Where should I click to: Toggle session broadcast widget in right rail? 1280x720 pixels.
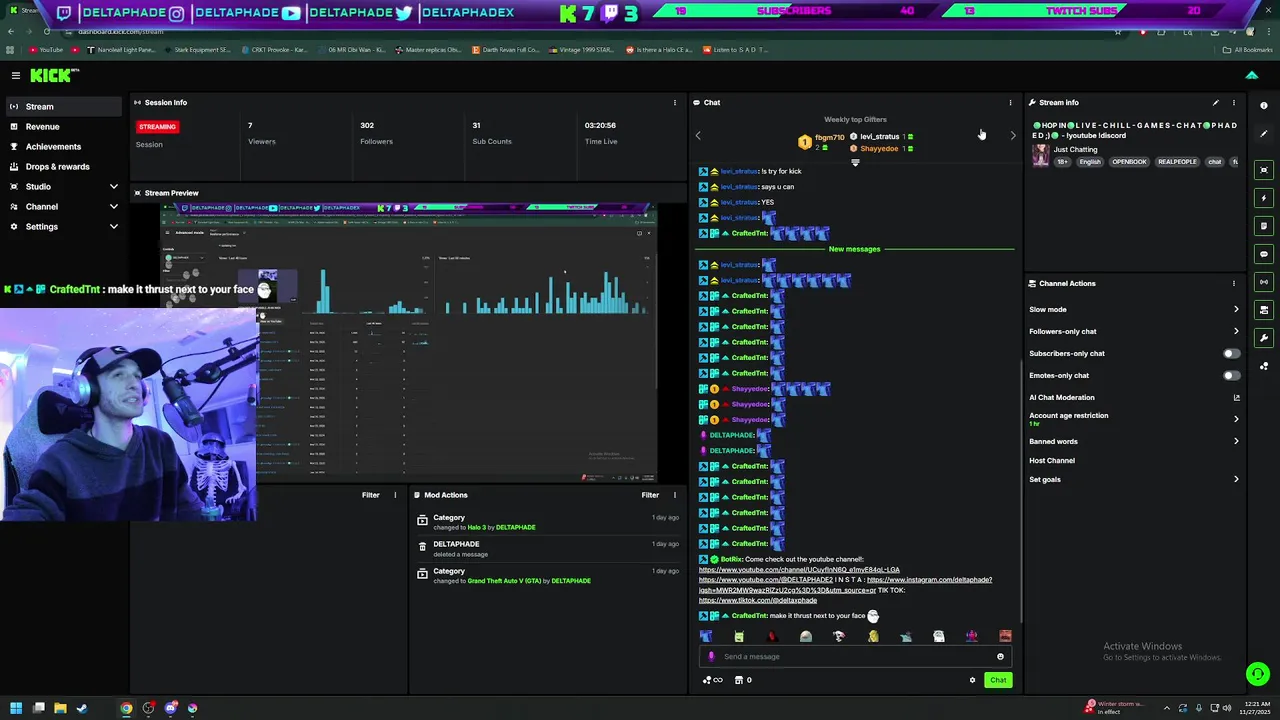click(1264, 282)
